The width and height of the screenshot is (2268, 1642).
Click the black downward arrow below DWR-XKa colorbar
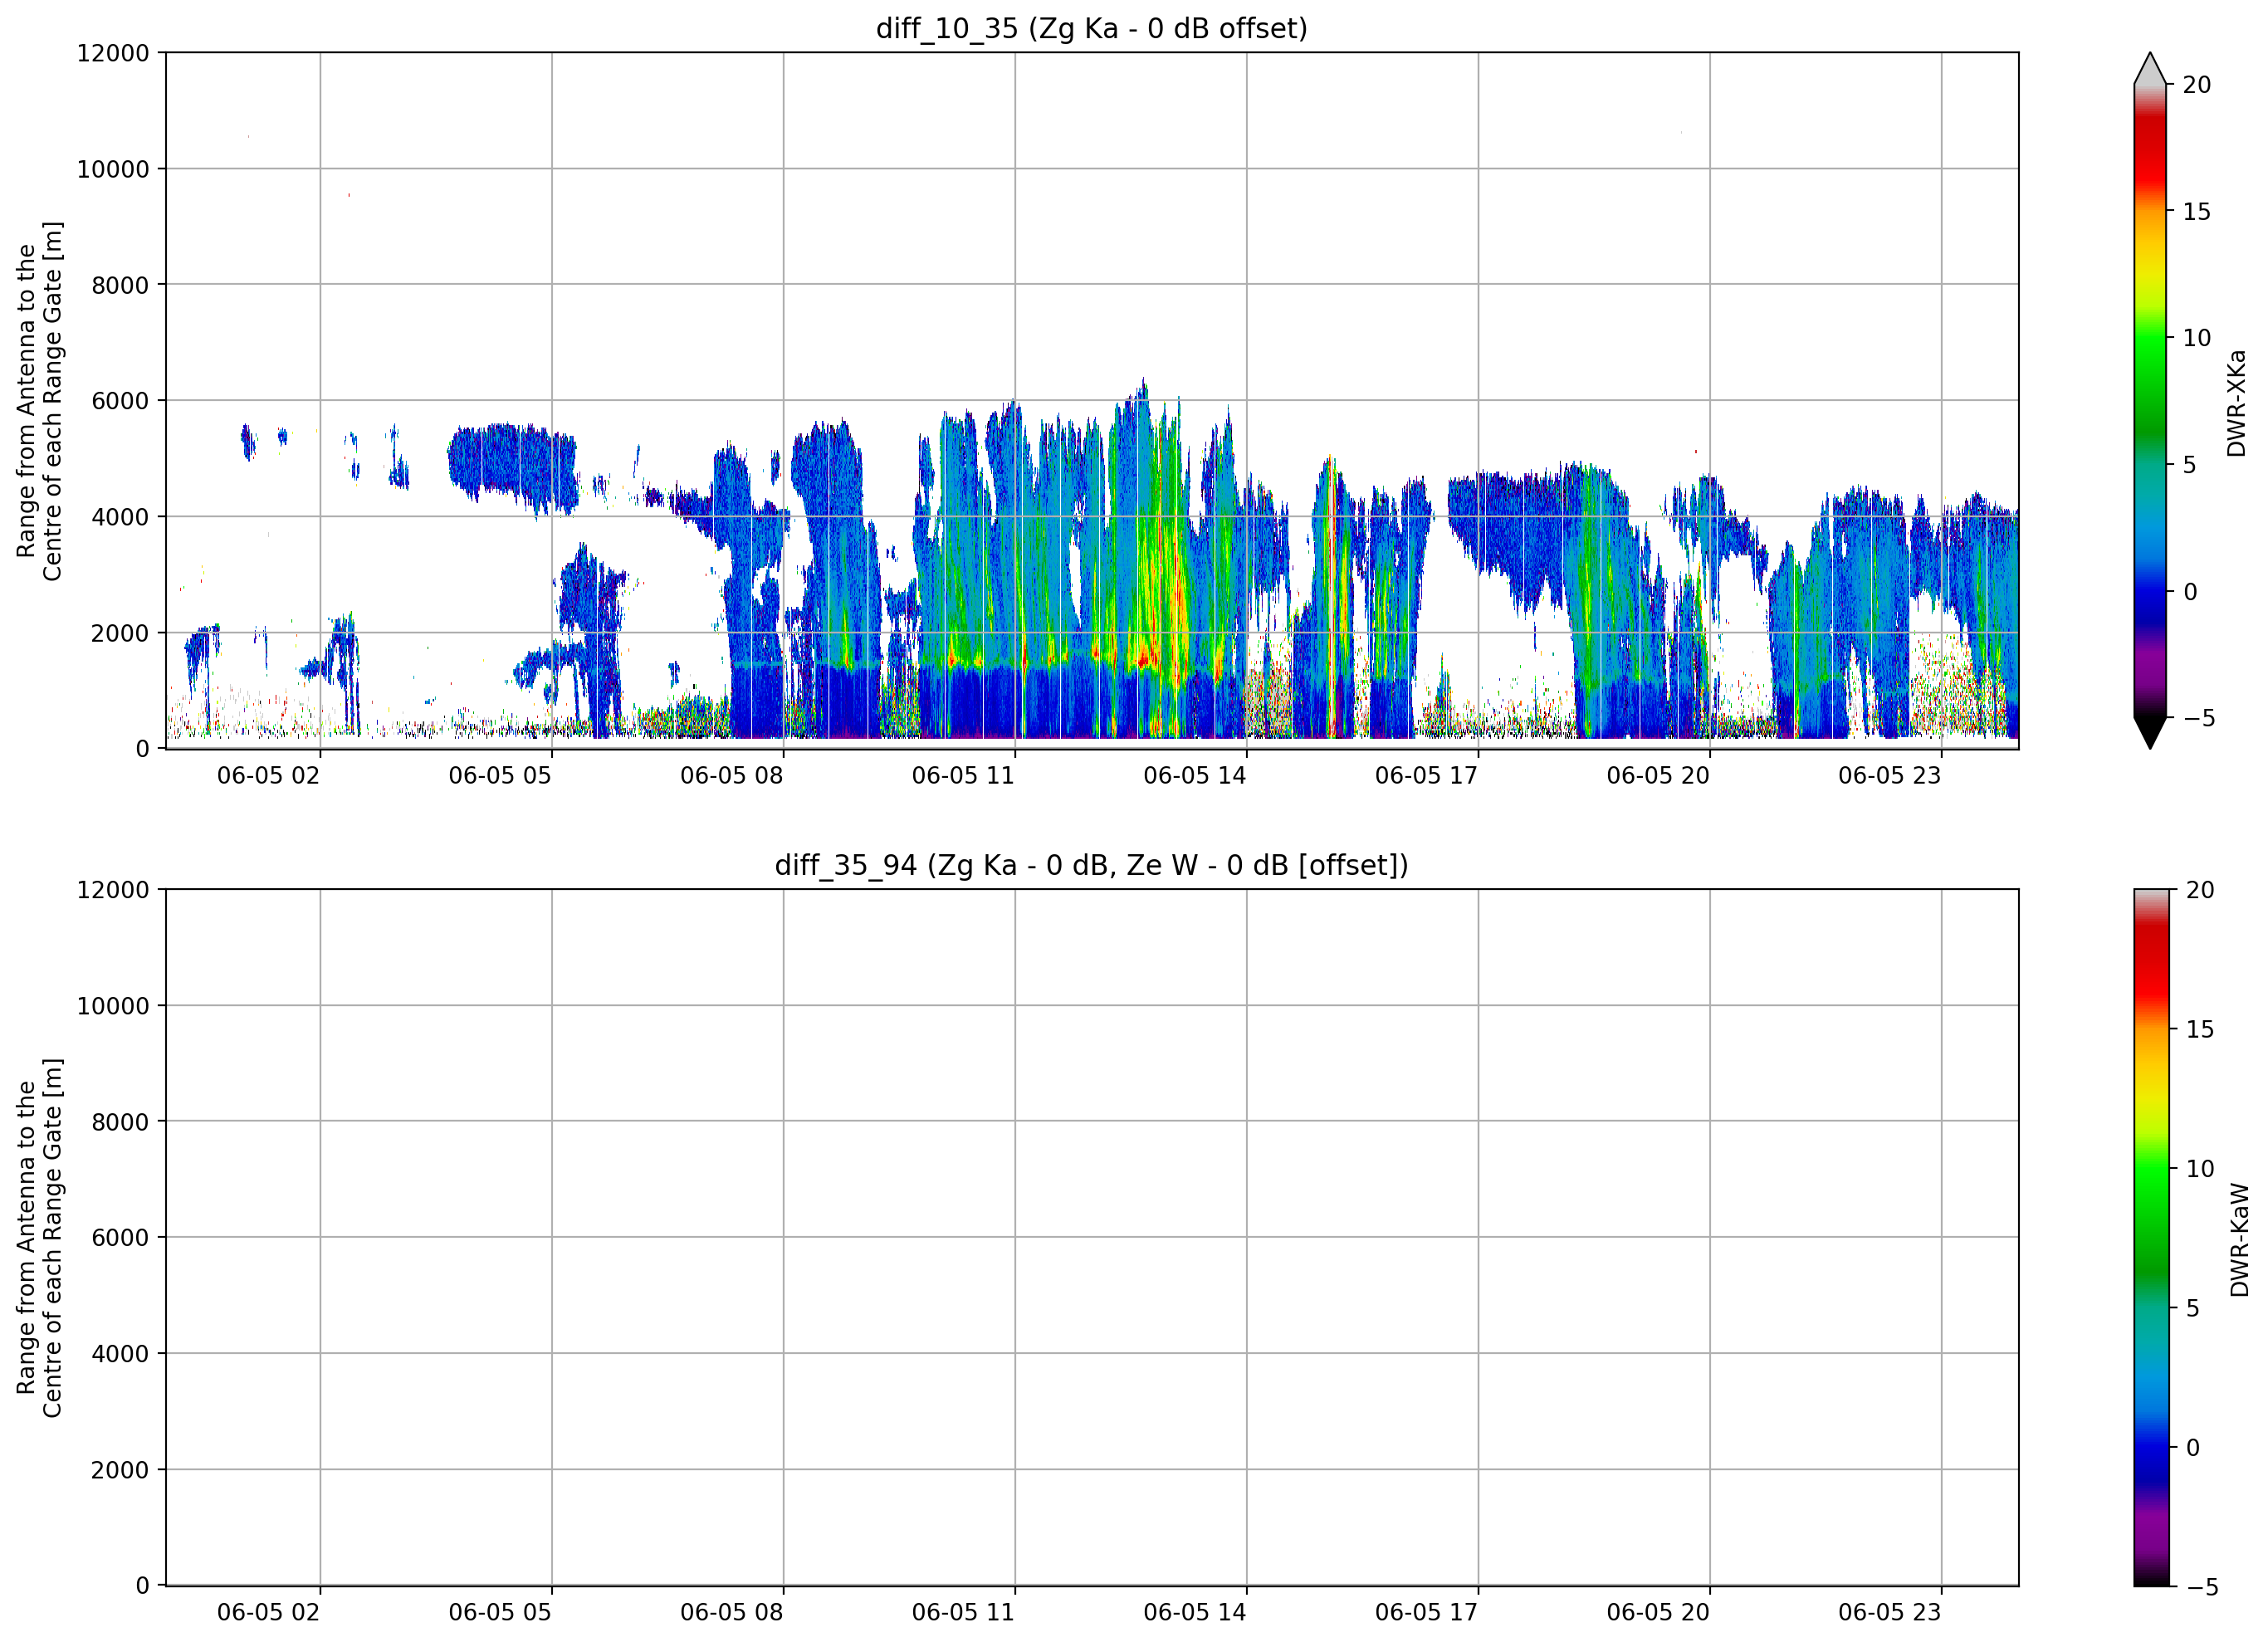(2150, 732)
